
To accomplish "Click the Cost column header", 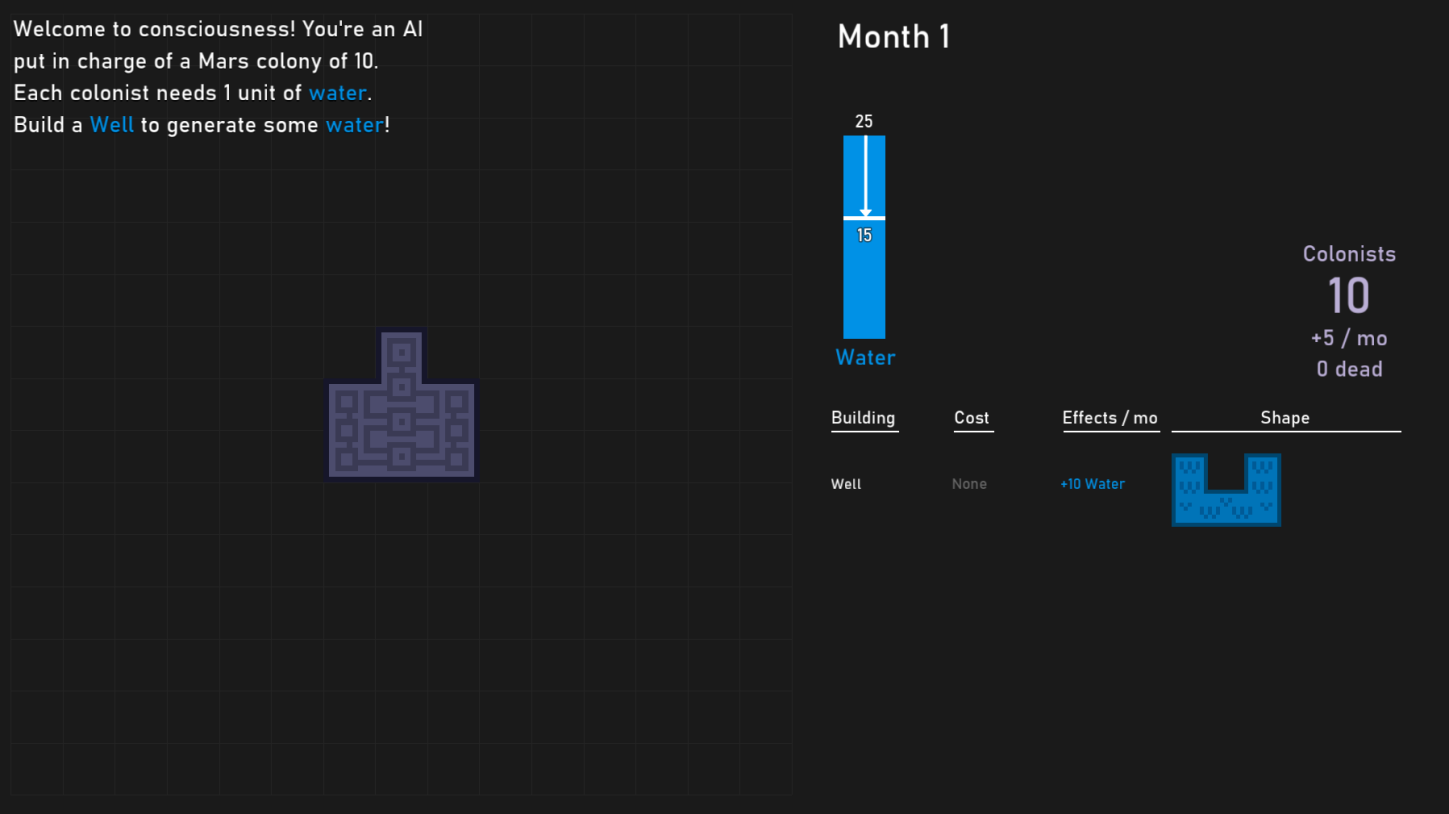I will (971, 418).
